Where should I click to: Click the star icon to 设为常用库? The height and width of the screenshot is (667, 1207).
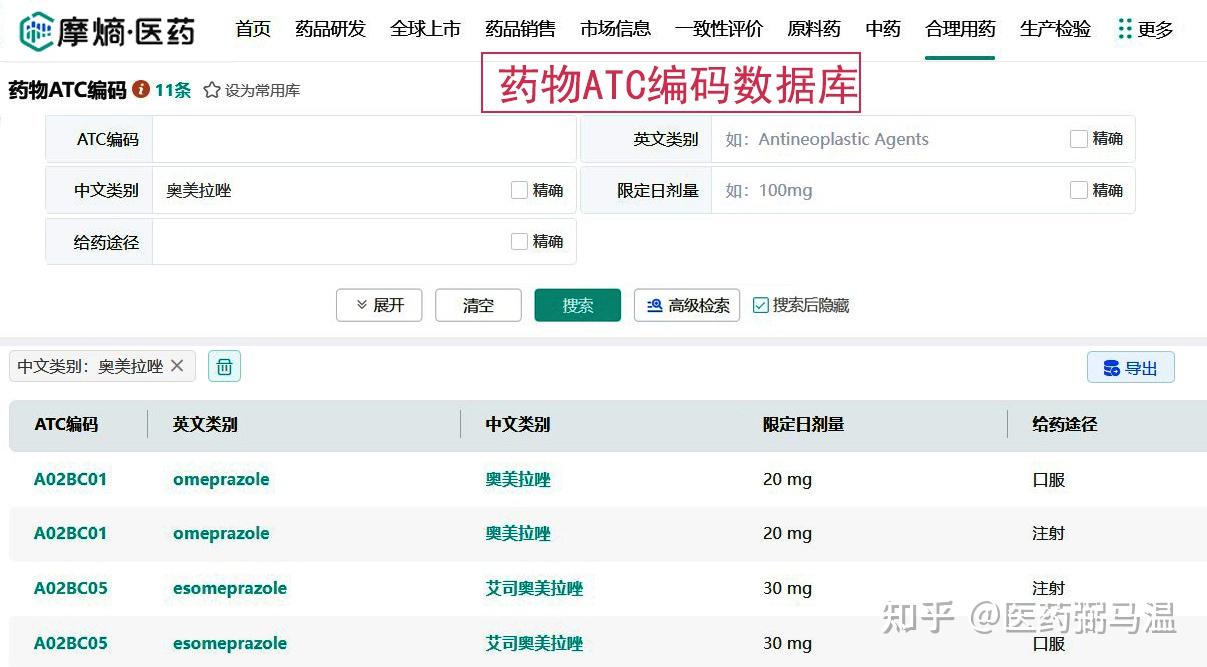(210, 89)
